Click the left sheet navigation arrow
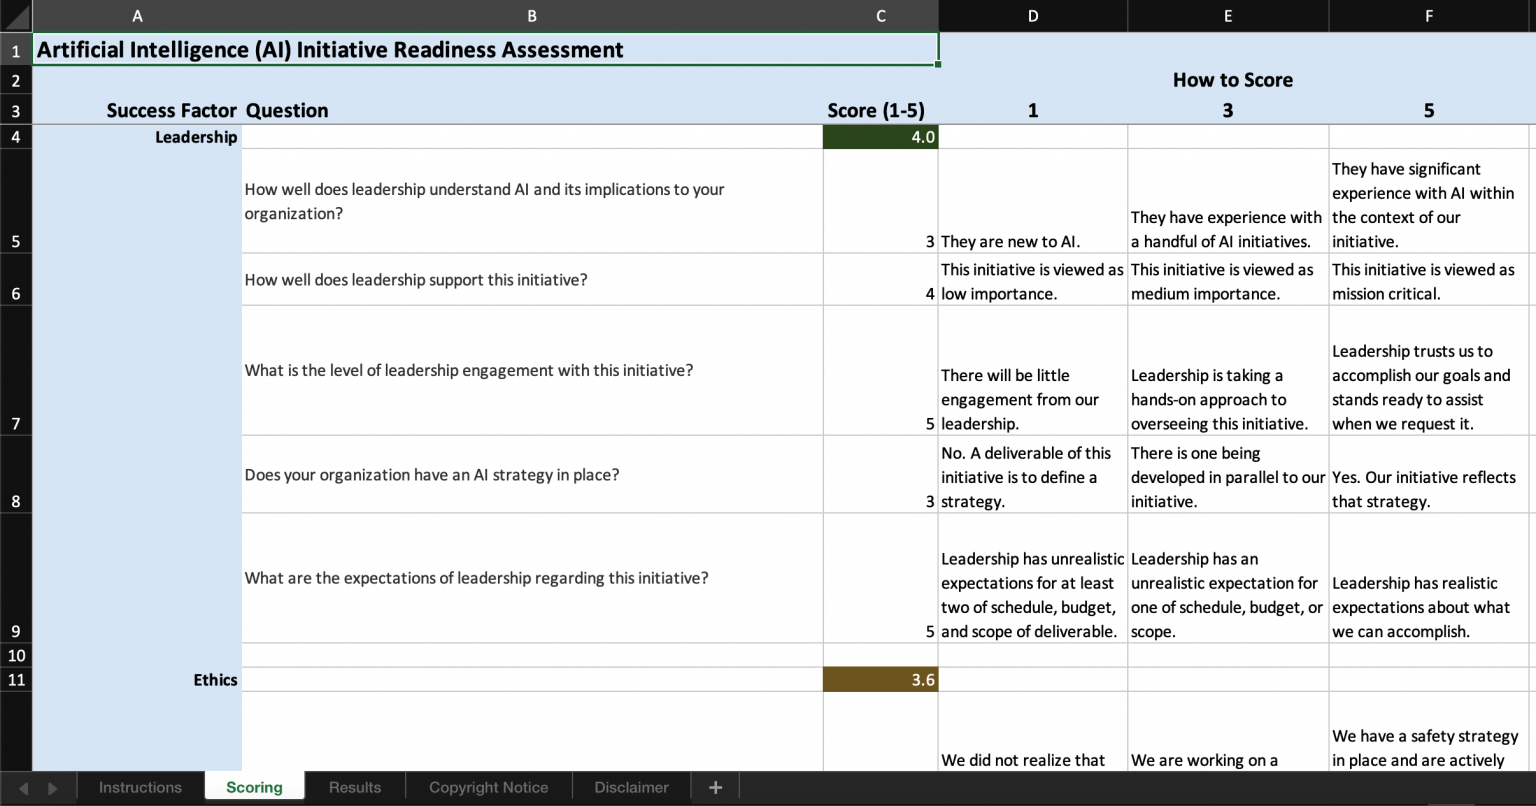Screen dimensions: 1536x806 [24, 787]
